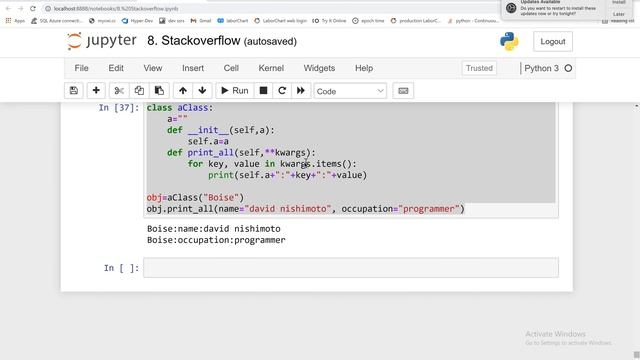
Task: Open the Try It Online bookmark
Action: tap(329, 20)
